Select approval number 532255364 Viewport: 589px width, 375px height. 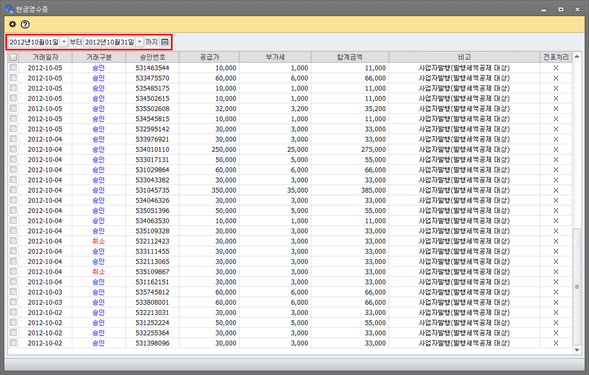coord(152,333)
